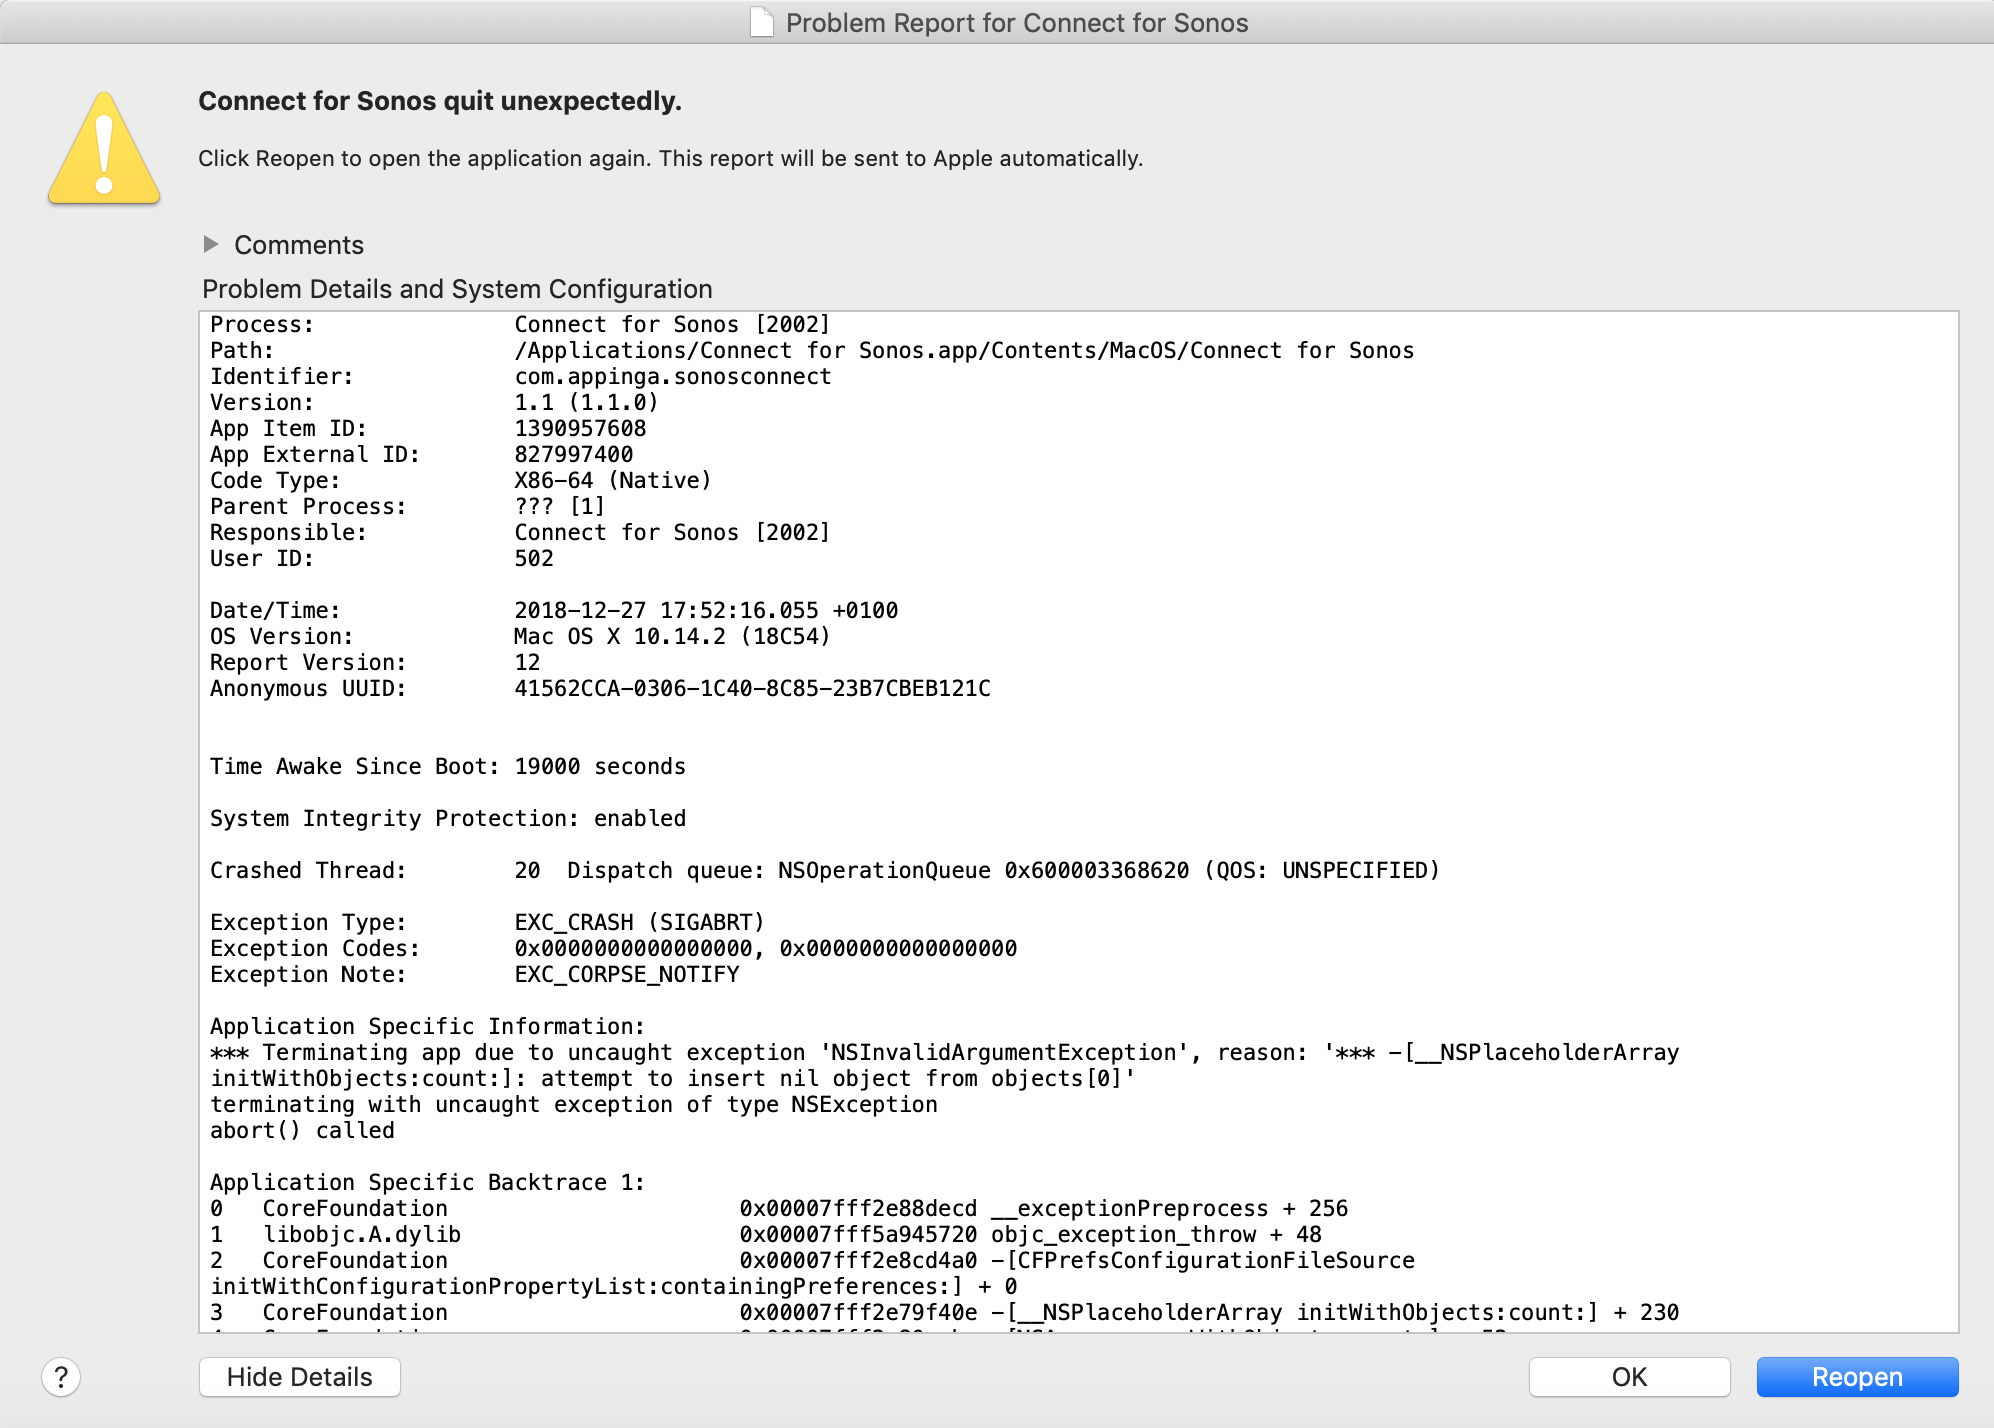Click the document icon in title bar

tap(762, 22)
